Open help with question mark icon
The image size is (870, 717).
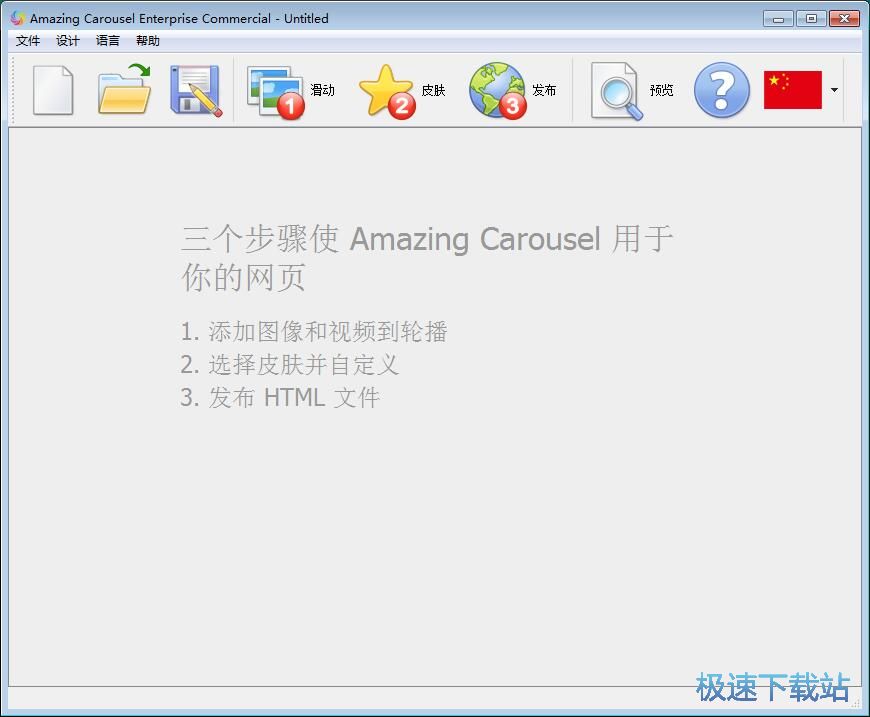click(722, 90)
